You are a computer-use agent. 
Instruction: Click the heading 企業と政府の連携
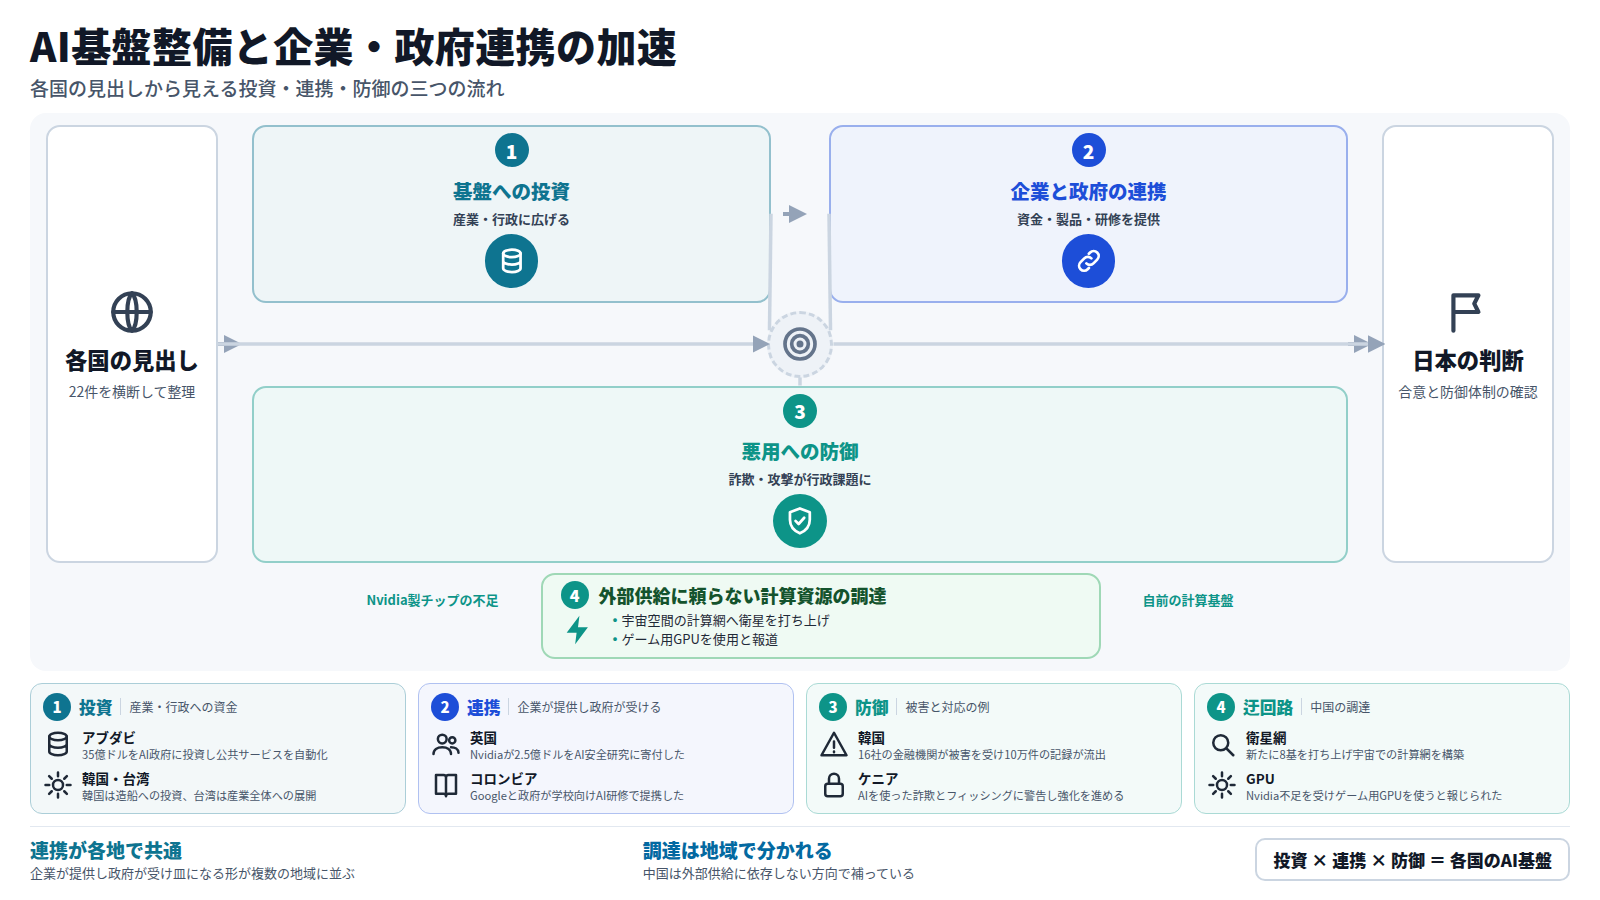pos(1088,191)
